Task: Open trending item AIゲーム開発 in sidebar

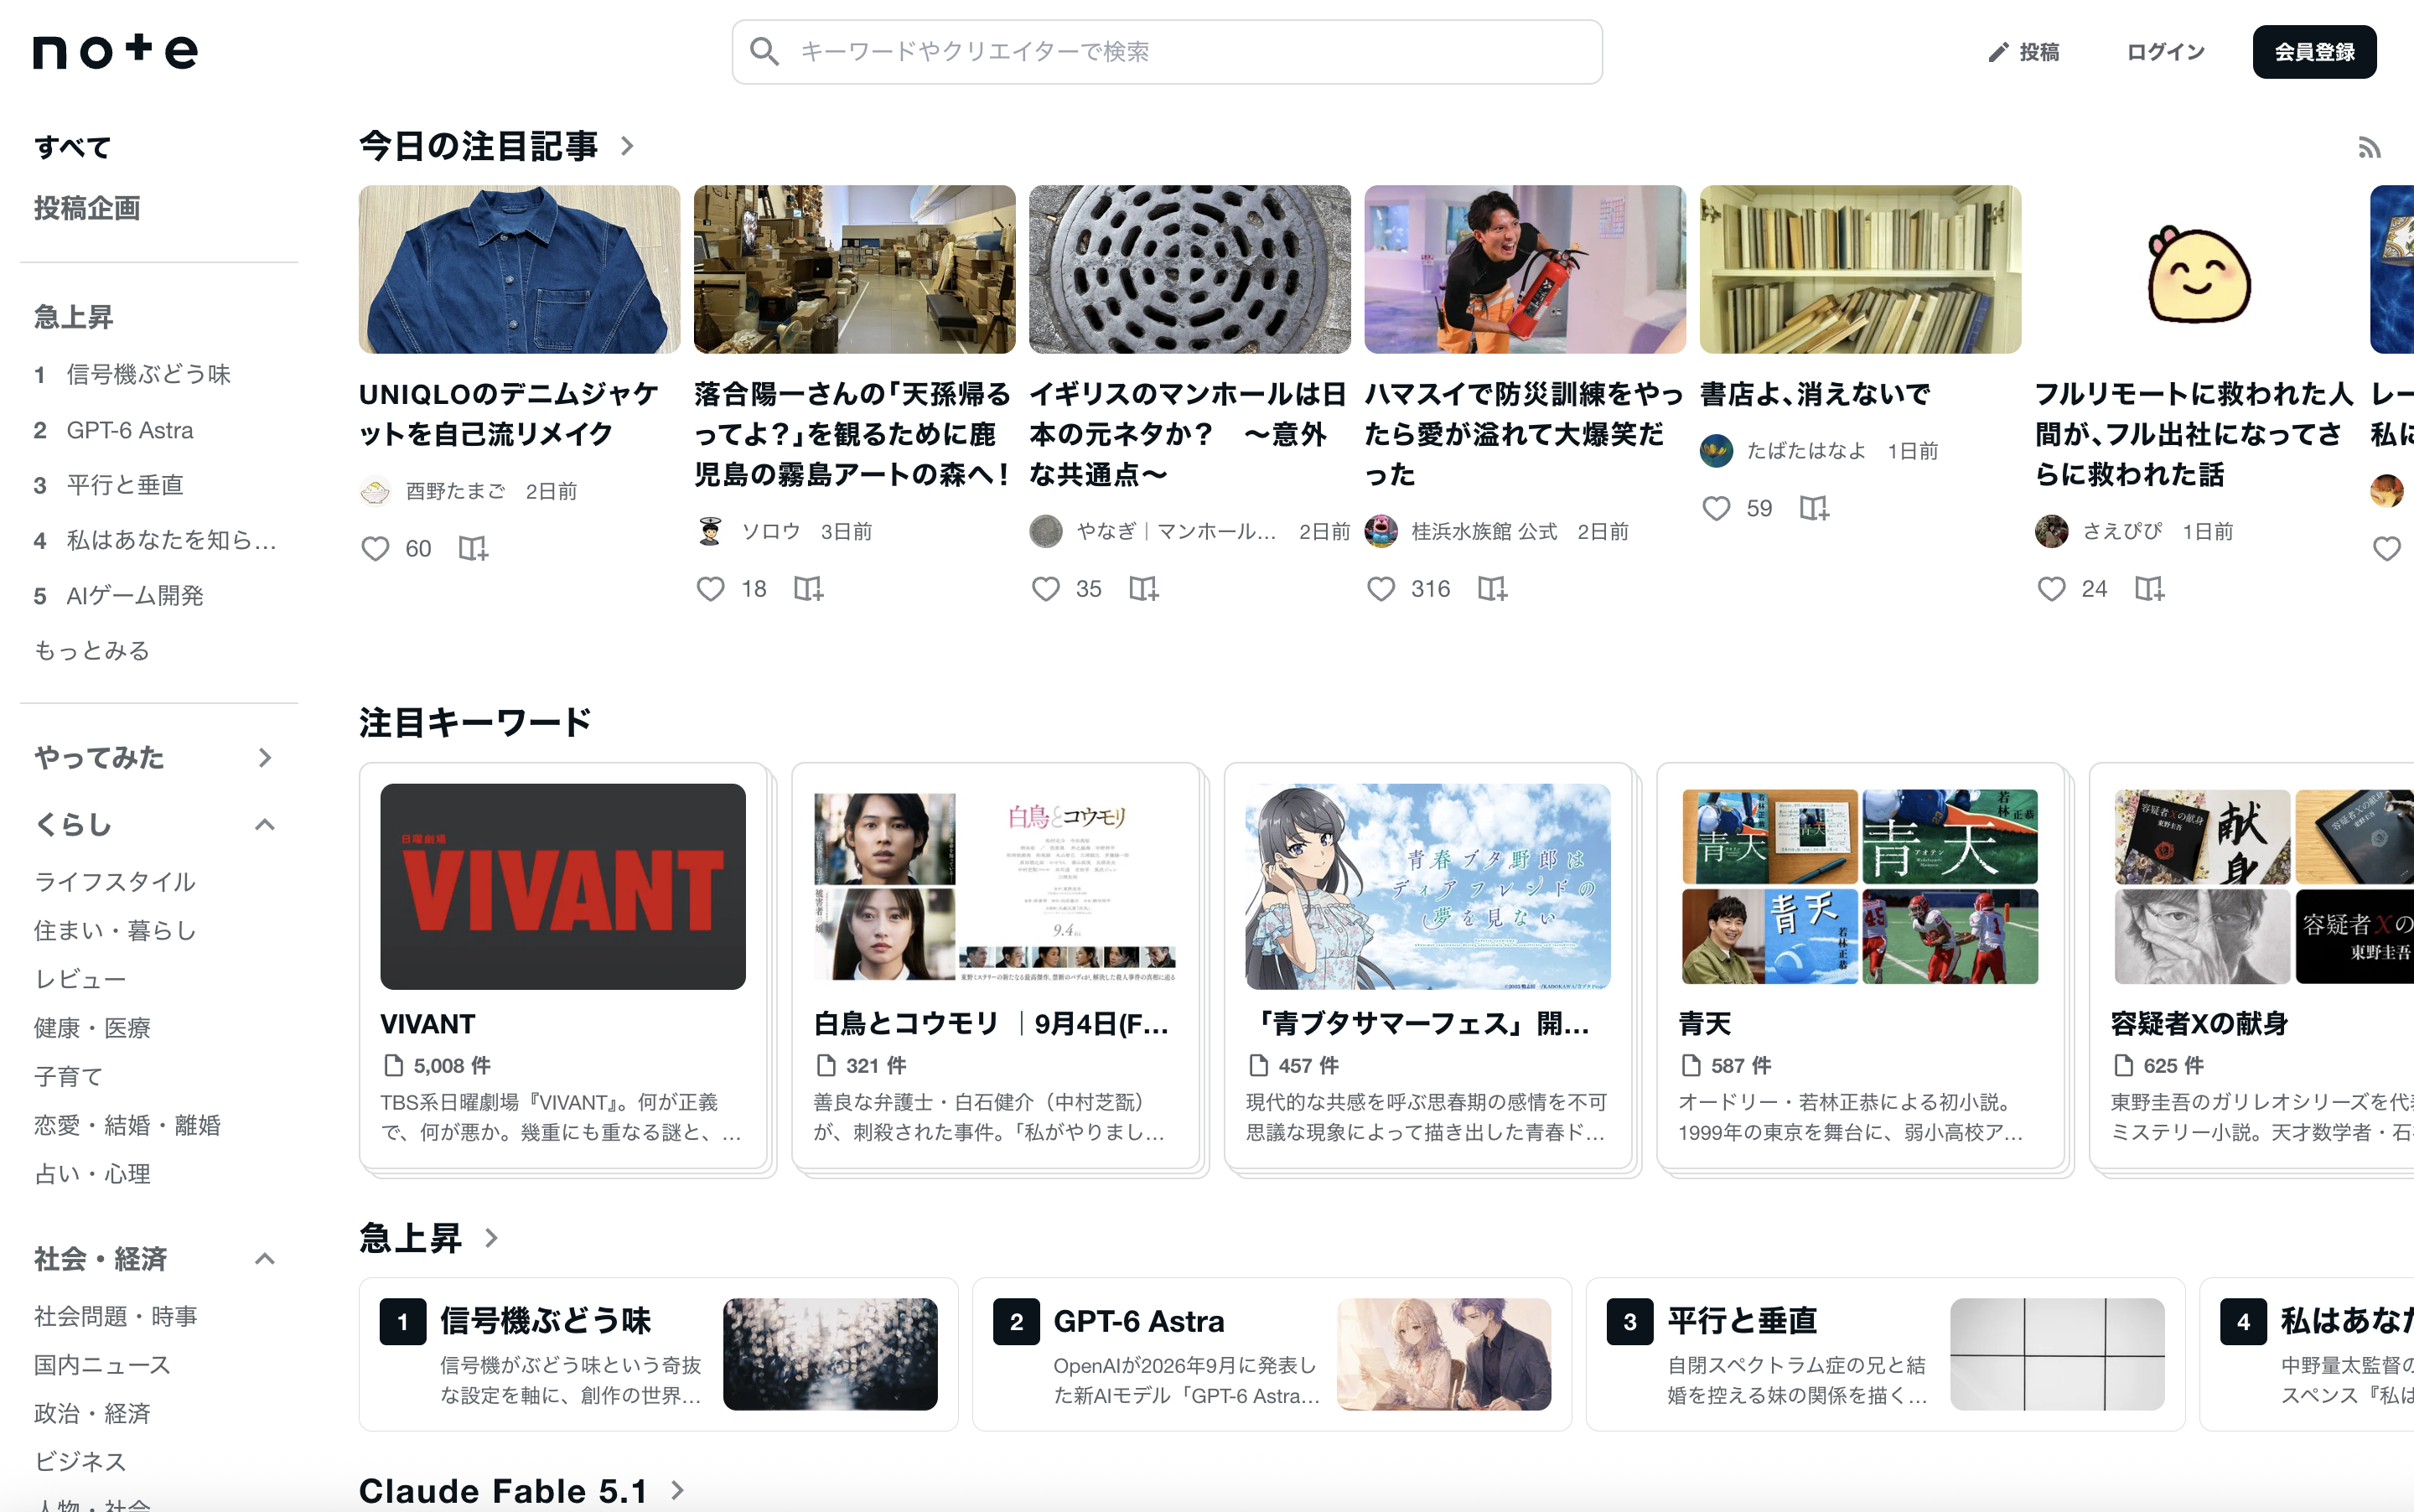Action: 134,596
